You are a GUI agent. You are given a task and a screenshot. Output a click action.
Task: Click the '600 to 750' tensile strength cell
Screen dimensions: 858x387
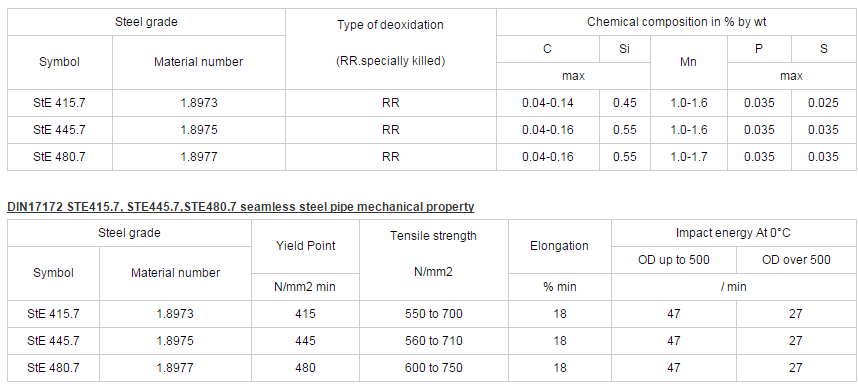click(x=433, y=367)
